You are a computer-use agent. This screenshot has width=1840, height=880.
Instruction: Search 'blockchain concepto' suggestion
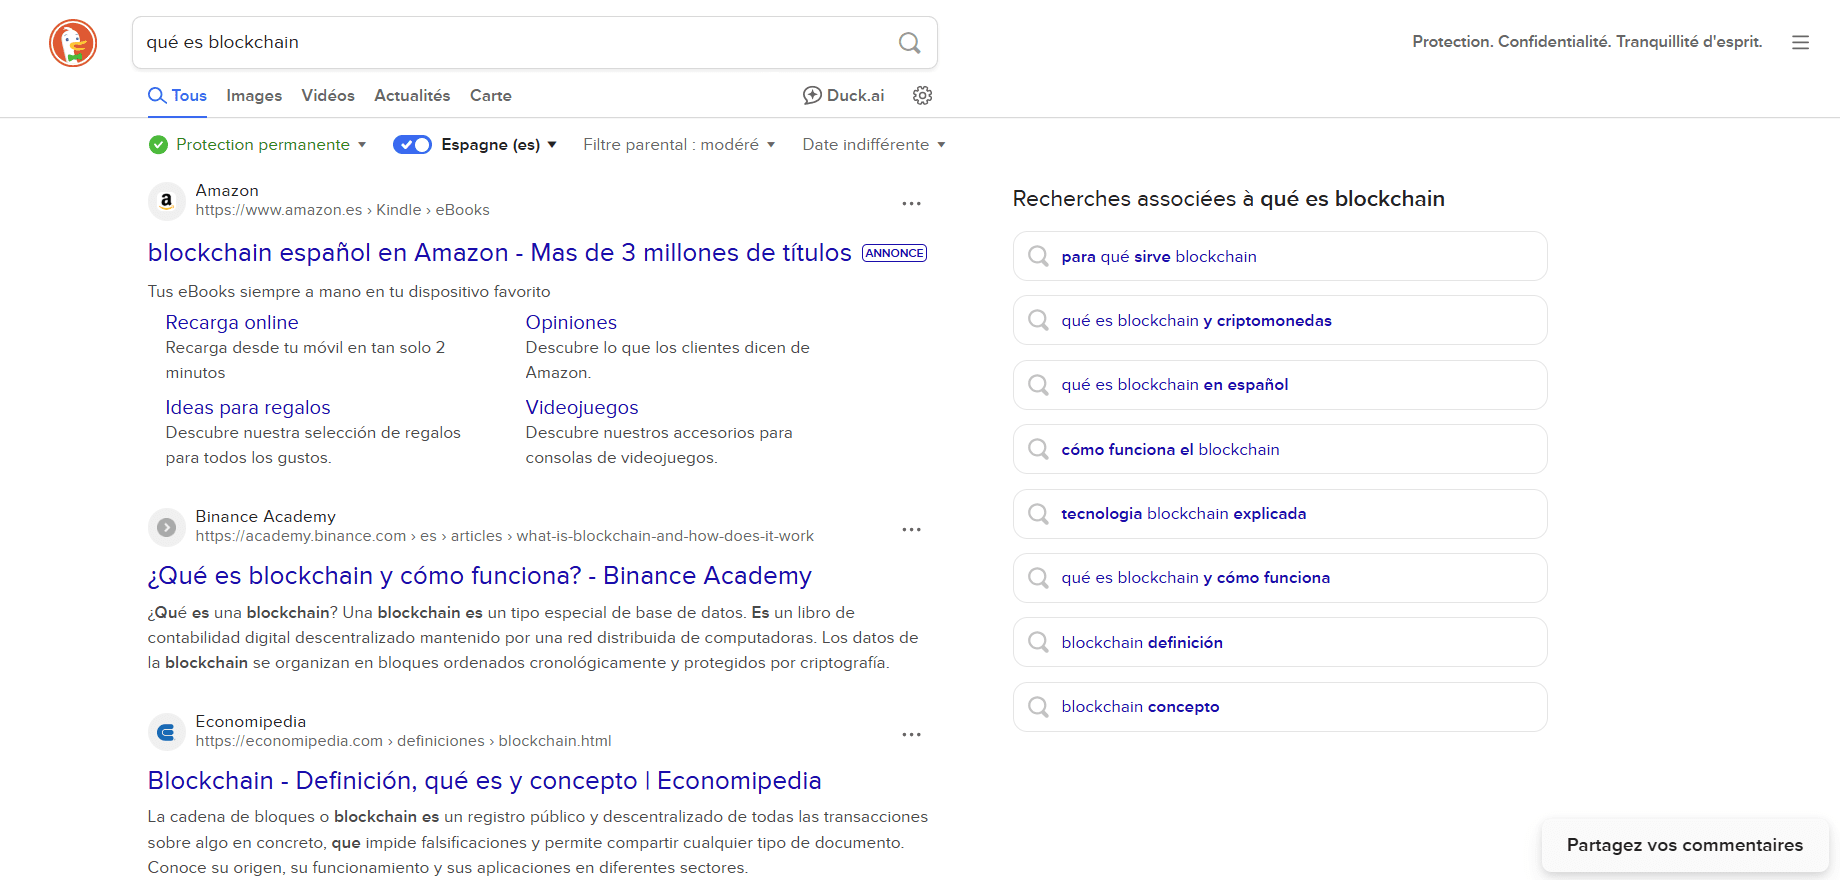click(1280, 706)
